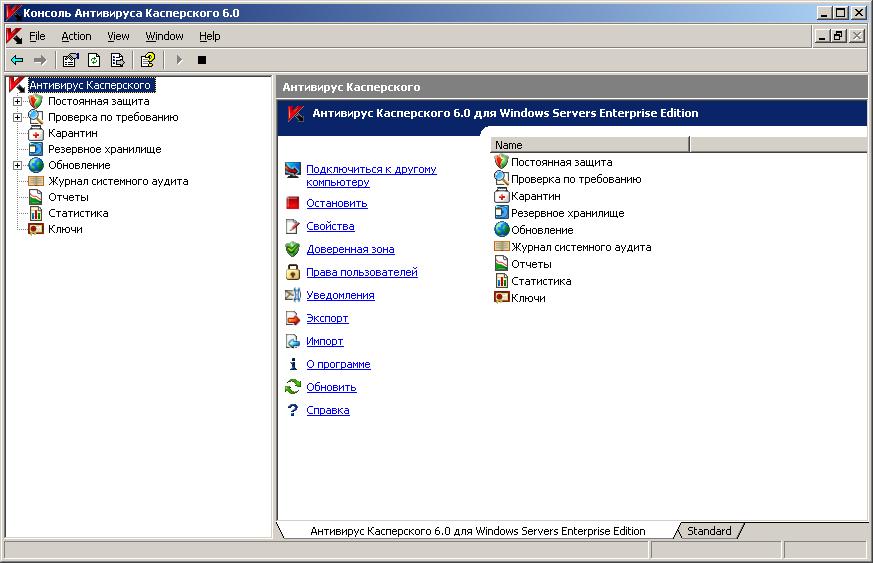The height and width of the screenshot is (563, 873).
Task: Click the Карантин icon in the left tree
Action: click(x=36, y=133)
